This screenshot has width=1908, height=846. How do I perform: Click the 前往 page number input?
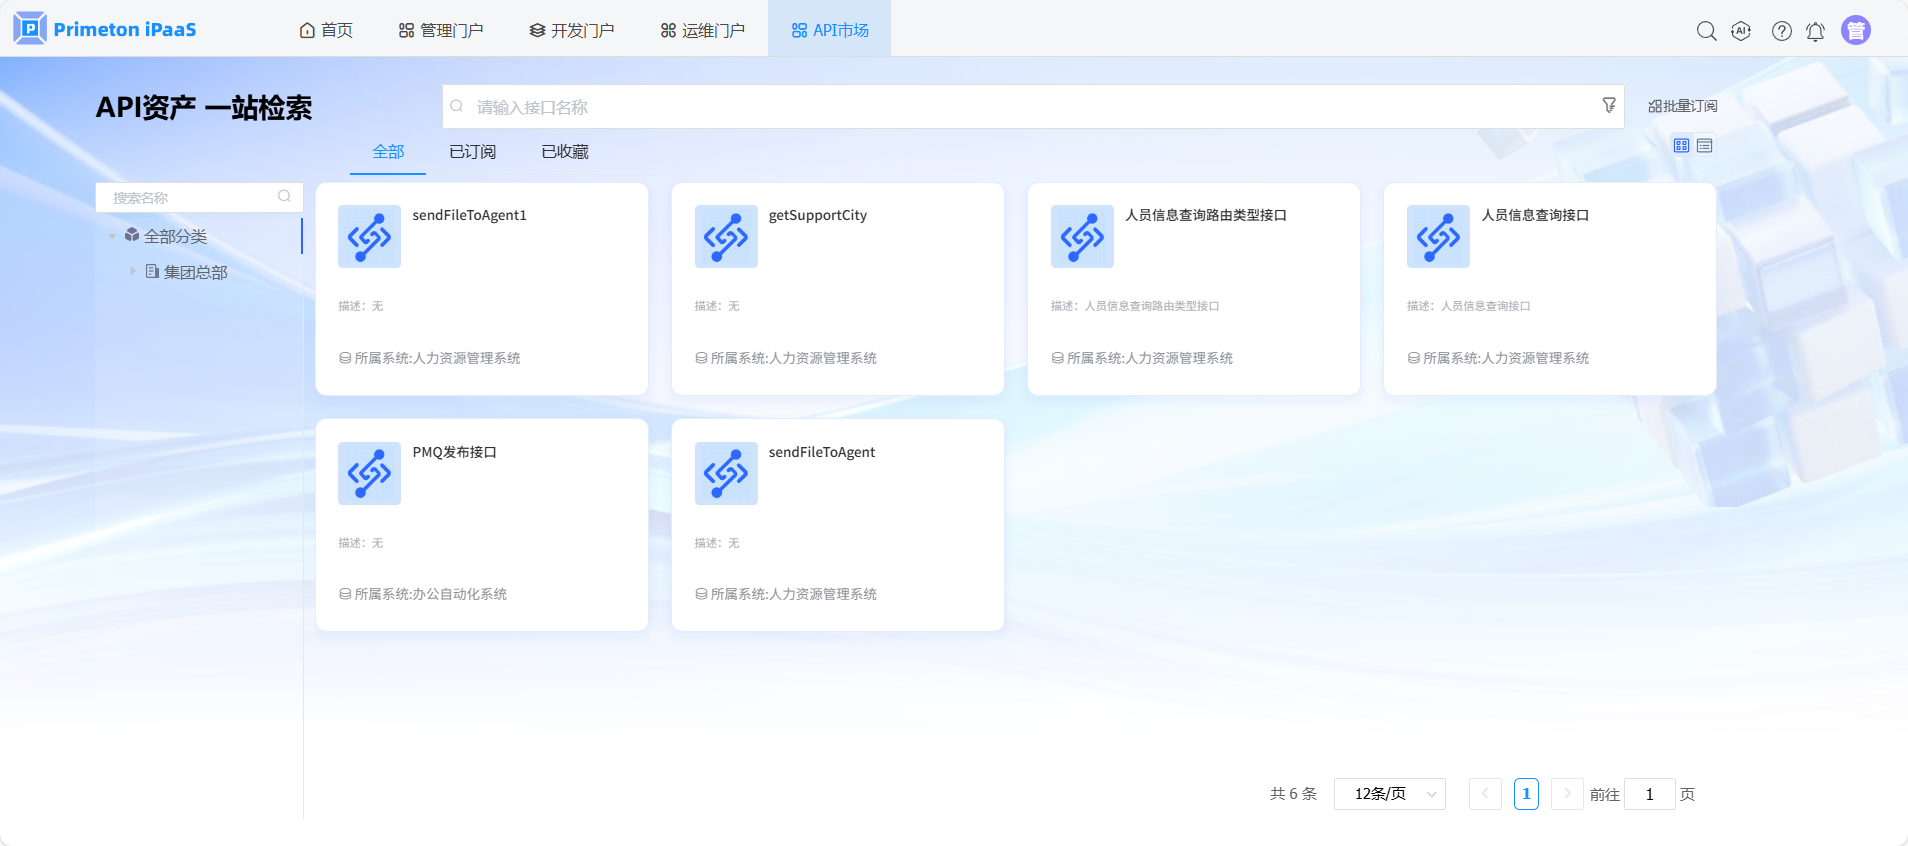[x=1650, y=794]
